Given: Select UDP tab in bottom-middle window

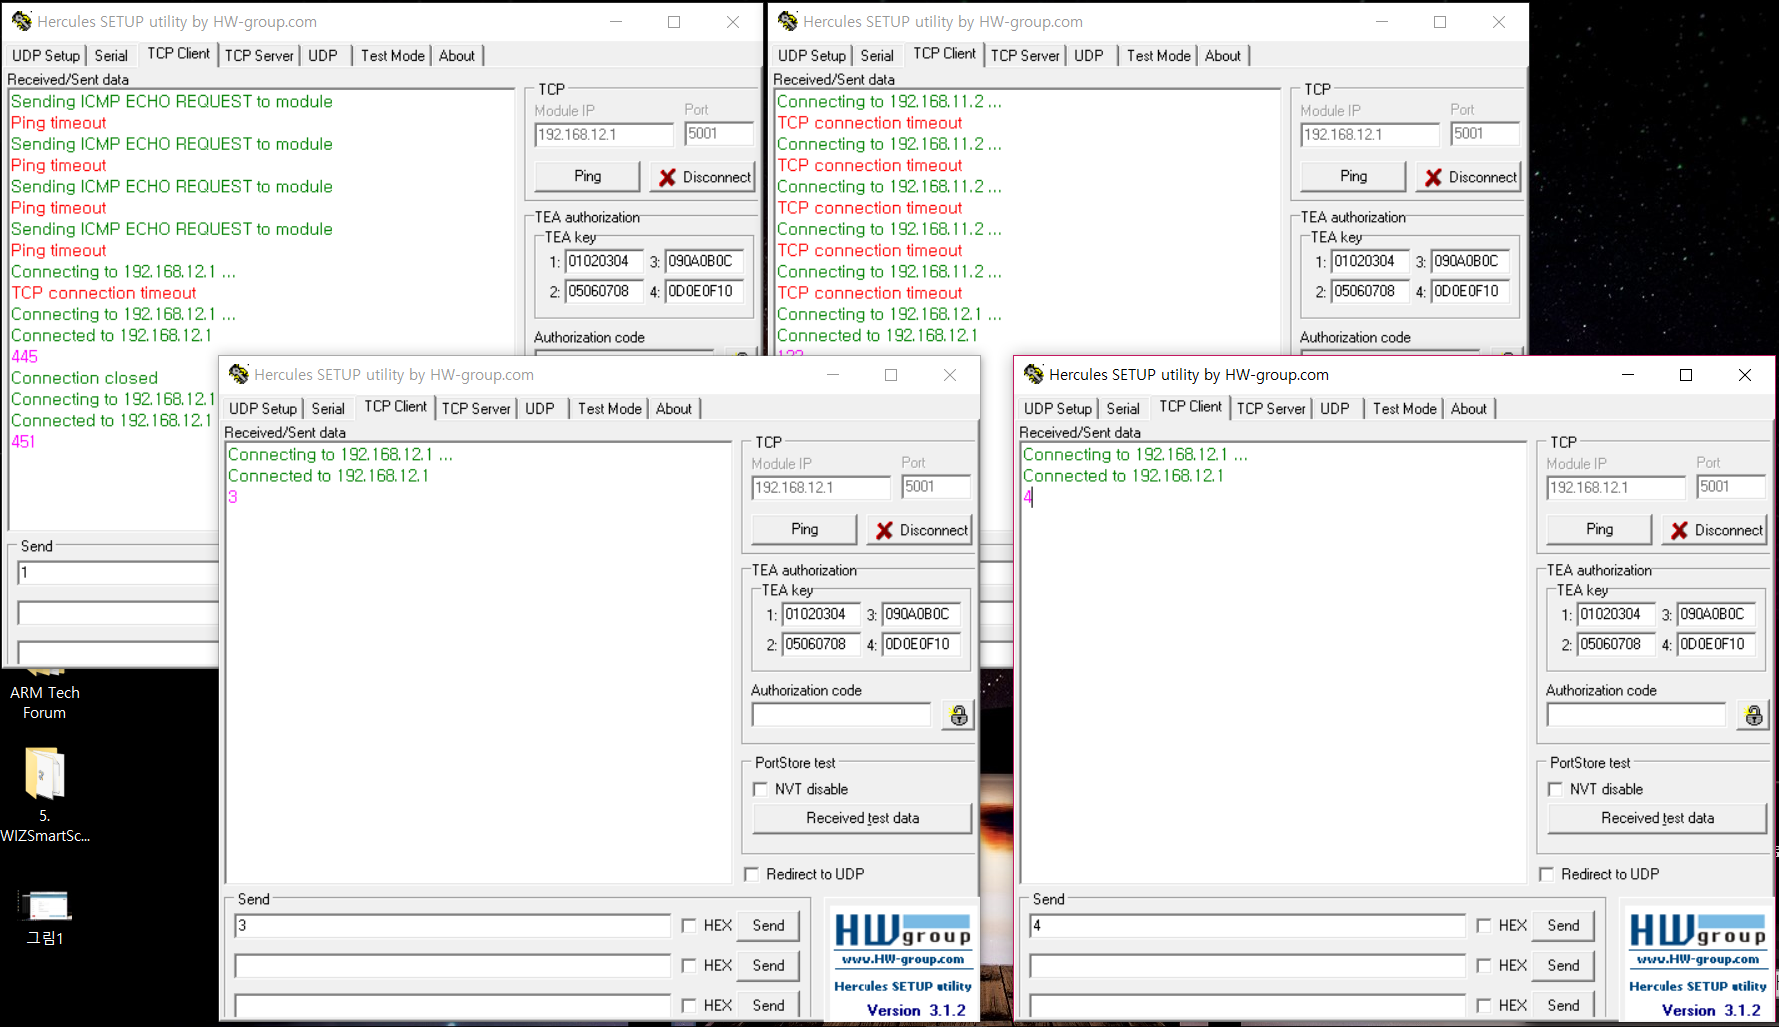Looking at the screenshot, I should click(x=540, y=408).
